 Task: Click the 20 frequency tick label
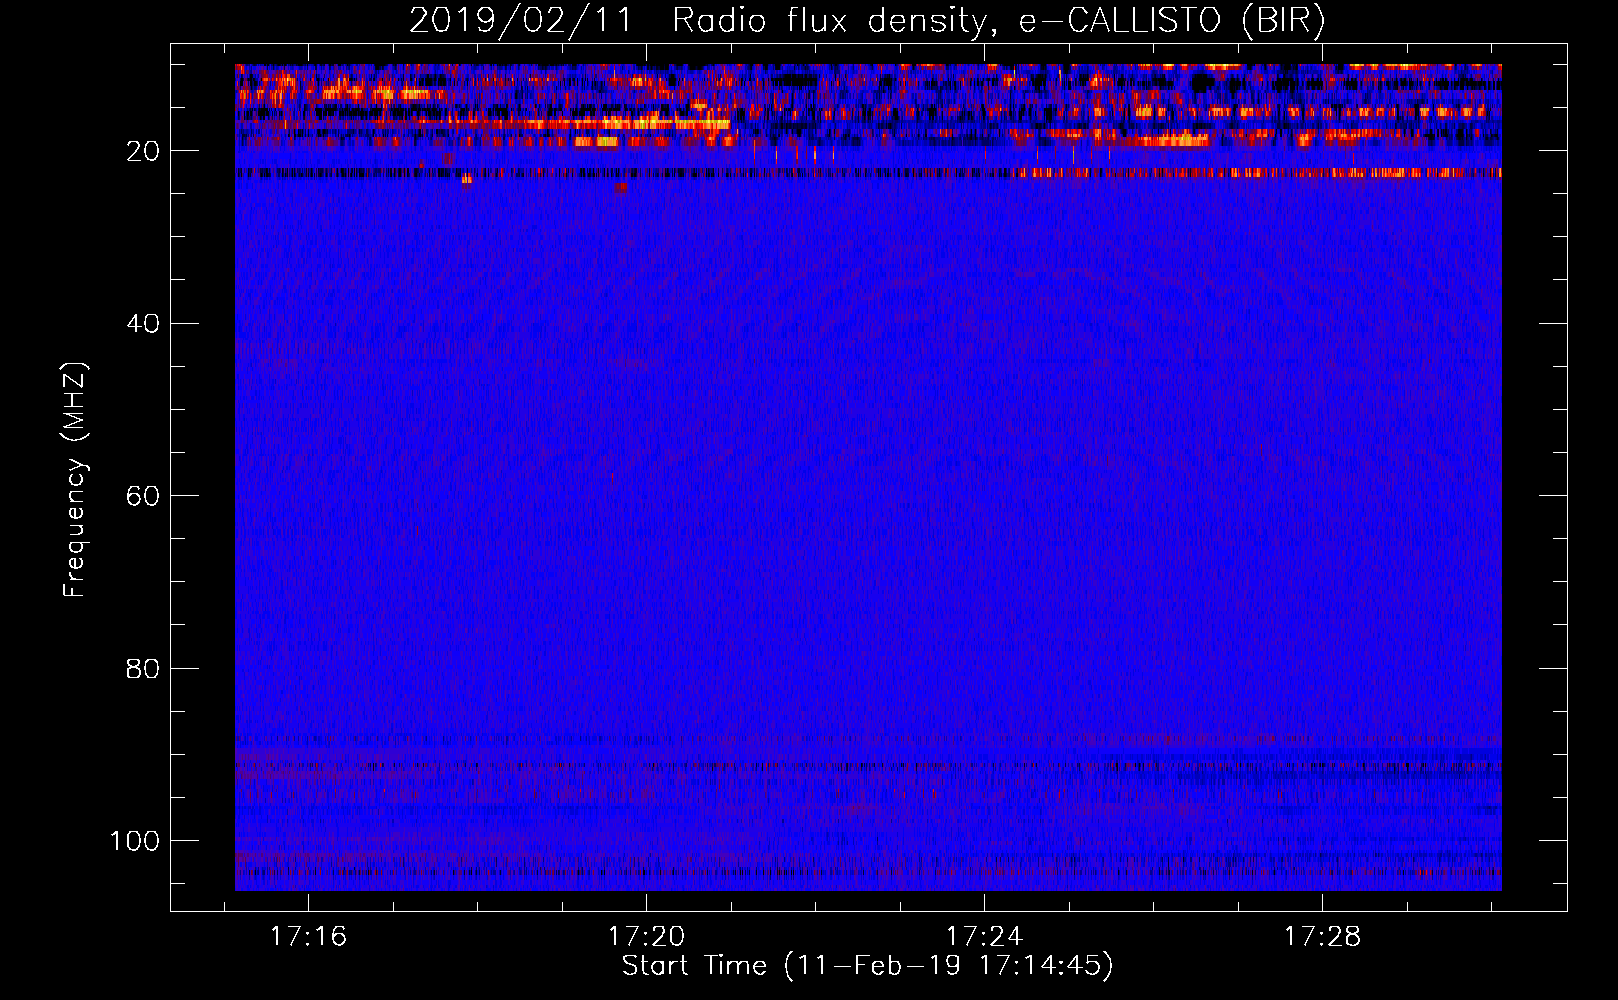143,152
